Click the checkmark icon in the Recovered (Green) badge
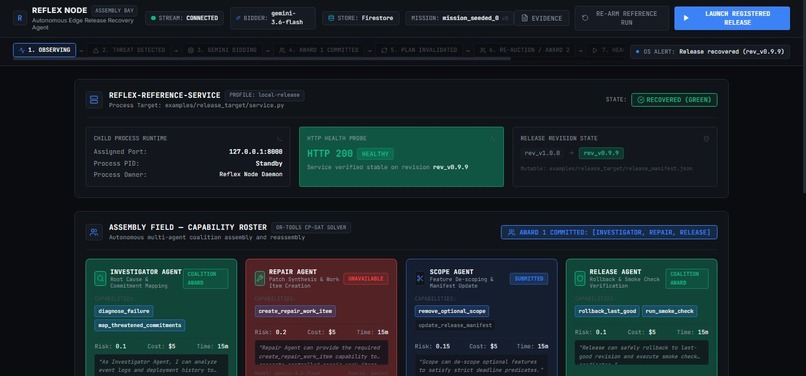 click(x=640, y=100)
